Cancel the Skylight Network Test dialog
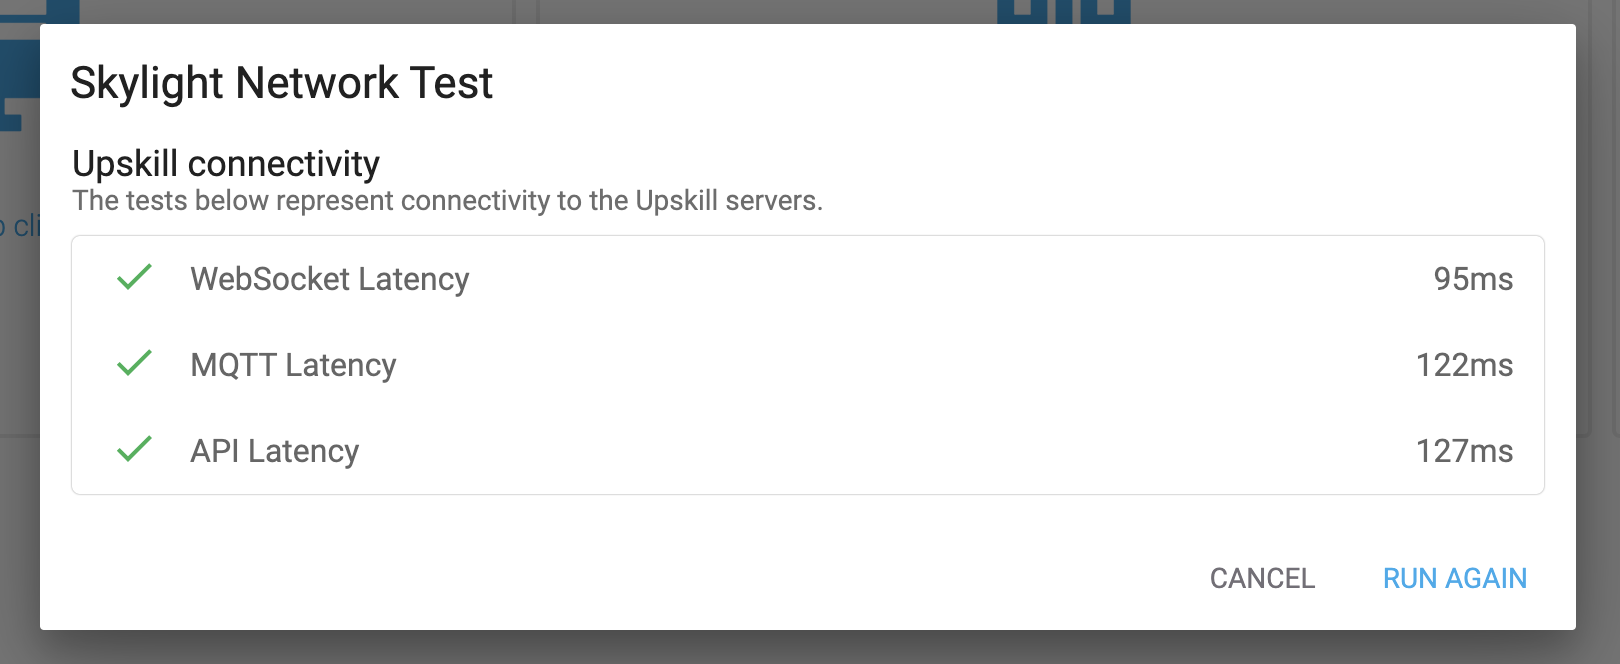This screenshot has height=664, width=1620. [x=1262, y=578]
